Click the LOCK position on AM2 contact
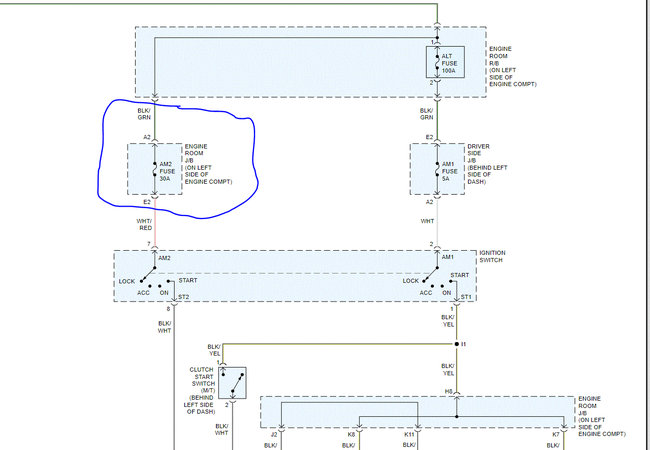Image resolution: width=650 pixels, height=450 pixels. tap(126, 281)
